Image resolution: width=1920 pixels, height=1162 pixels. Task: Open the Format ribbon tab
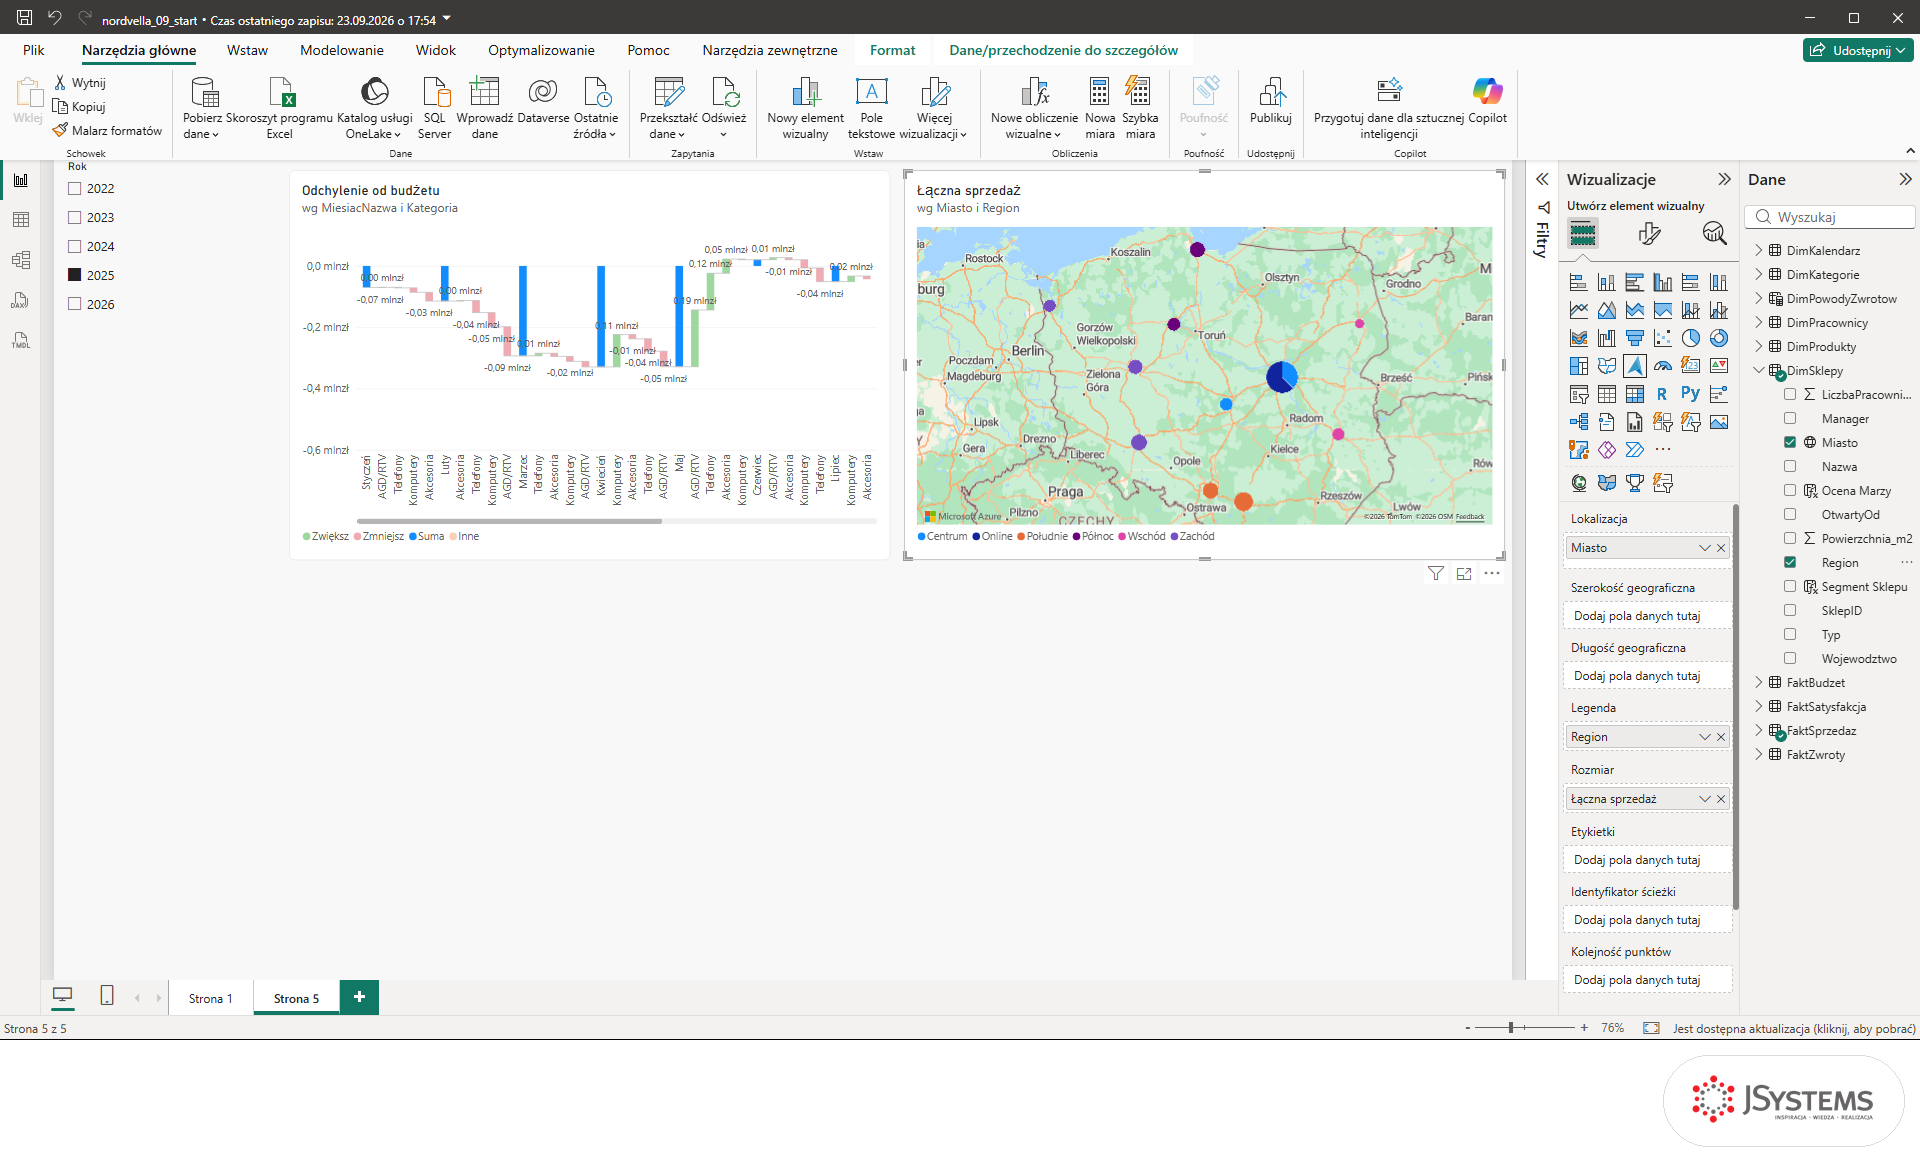pos(892,50)
